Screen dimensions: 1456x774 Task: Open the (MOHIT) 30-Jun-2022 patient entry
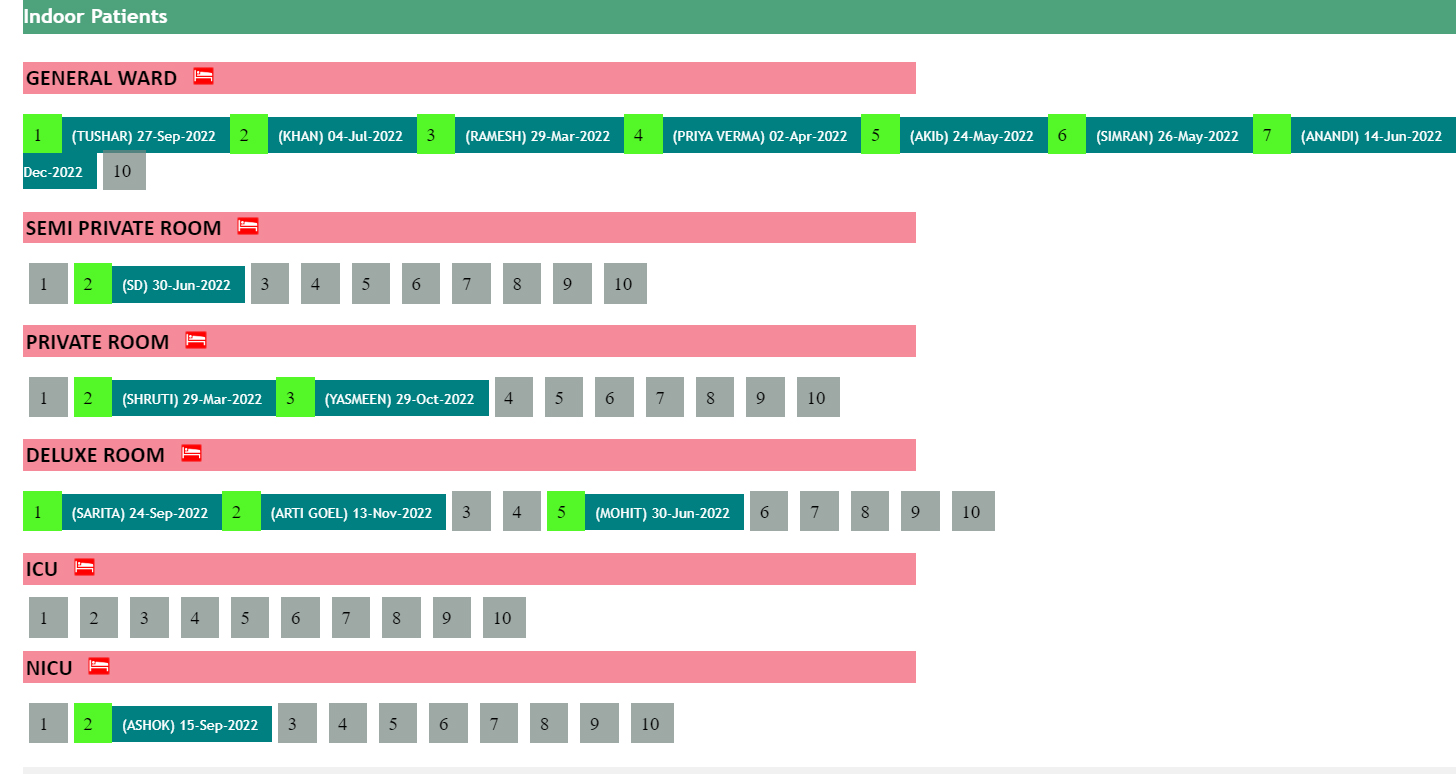[x=664, y=513]
